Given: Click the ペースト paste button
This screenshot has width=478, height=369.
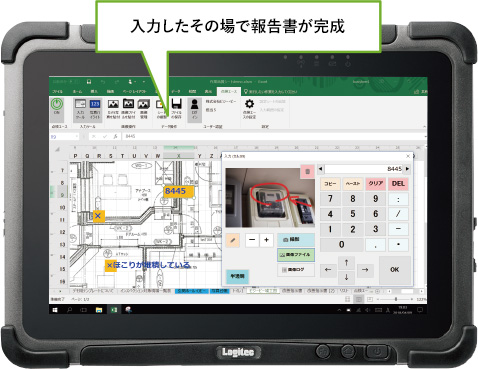Looking at the screenshot, I should [353, 184].
